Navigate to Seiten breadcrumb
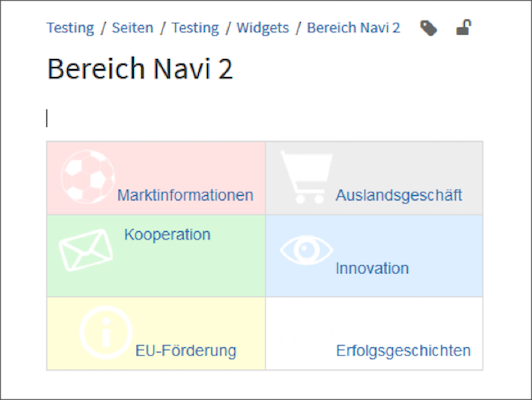Viewport: 532px width, 400px height. pos(133,28)
